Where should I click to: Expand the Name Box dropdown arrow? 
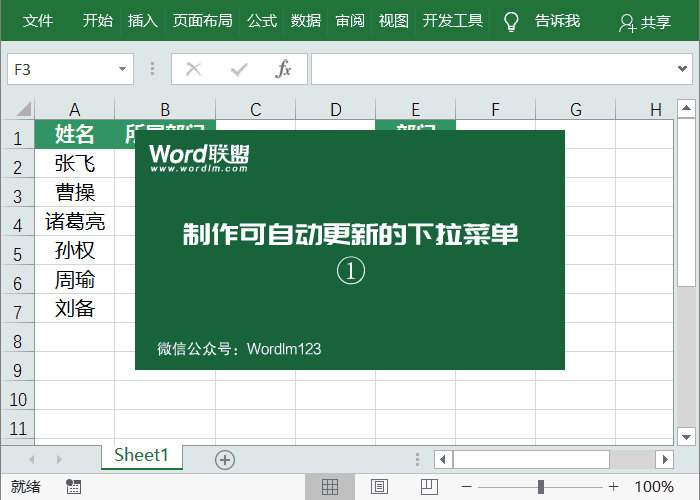pyautogui.click(x=122, y=69)
